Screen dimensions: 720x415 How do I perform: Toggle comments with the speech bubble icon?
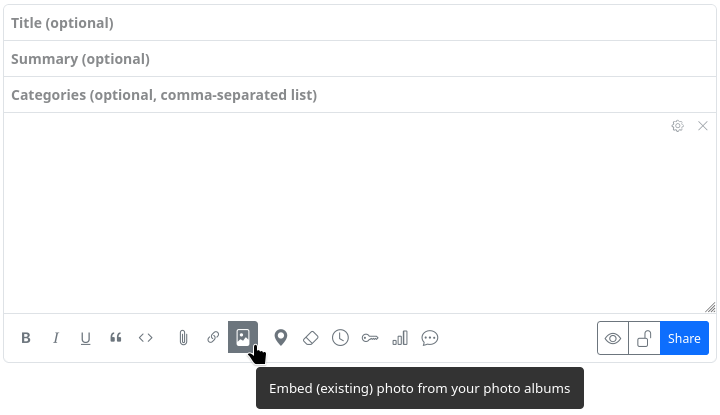coord(430,338)
